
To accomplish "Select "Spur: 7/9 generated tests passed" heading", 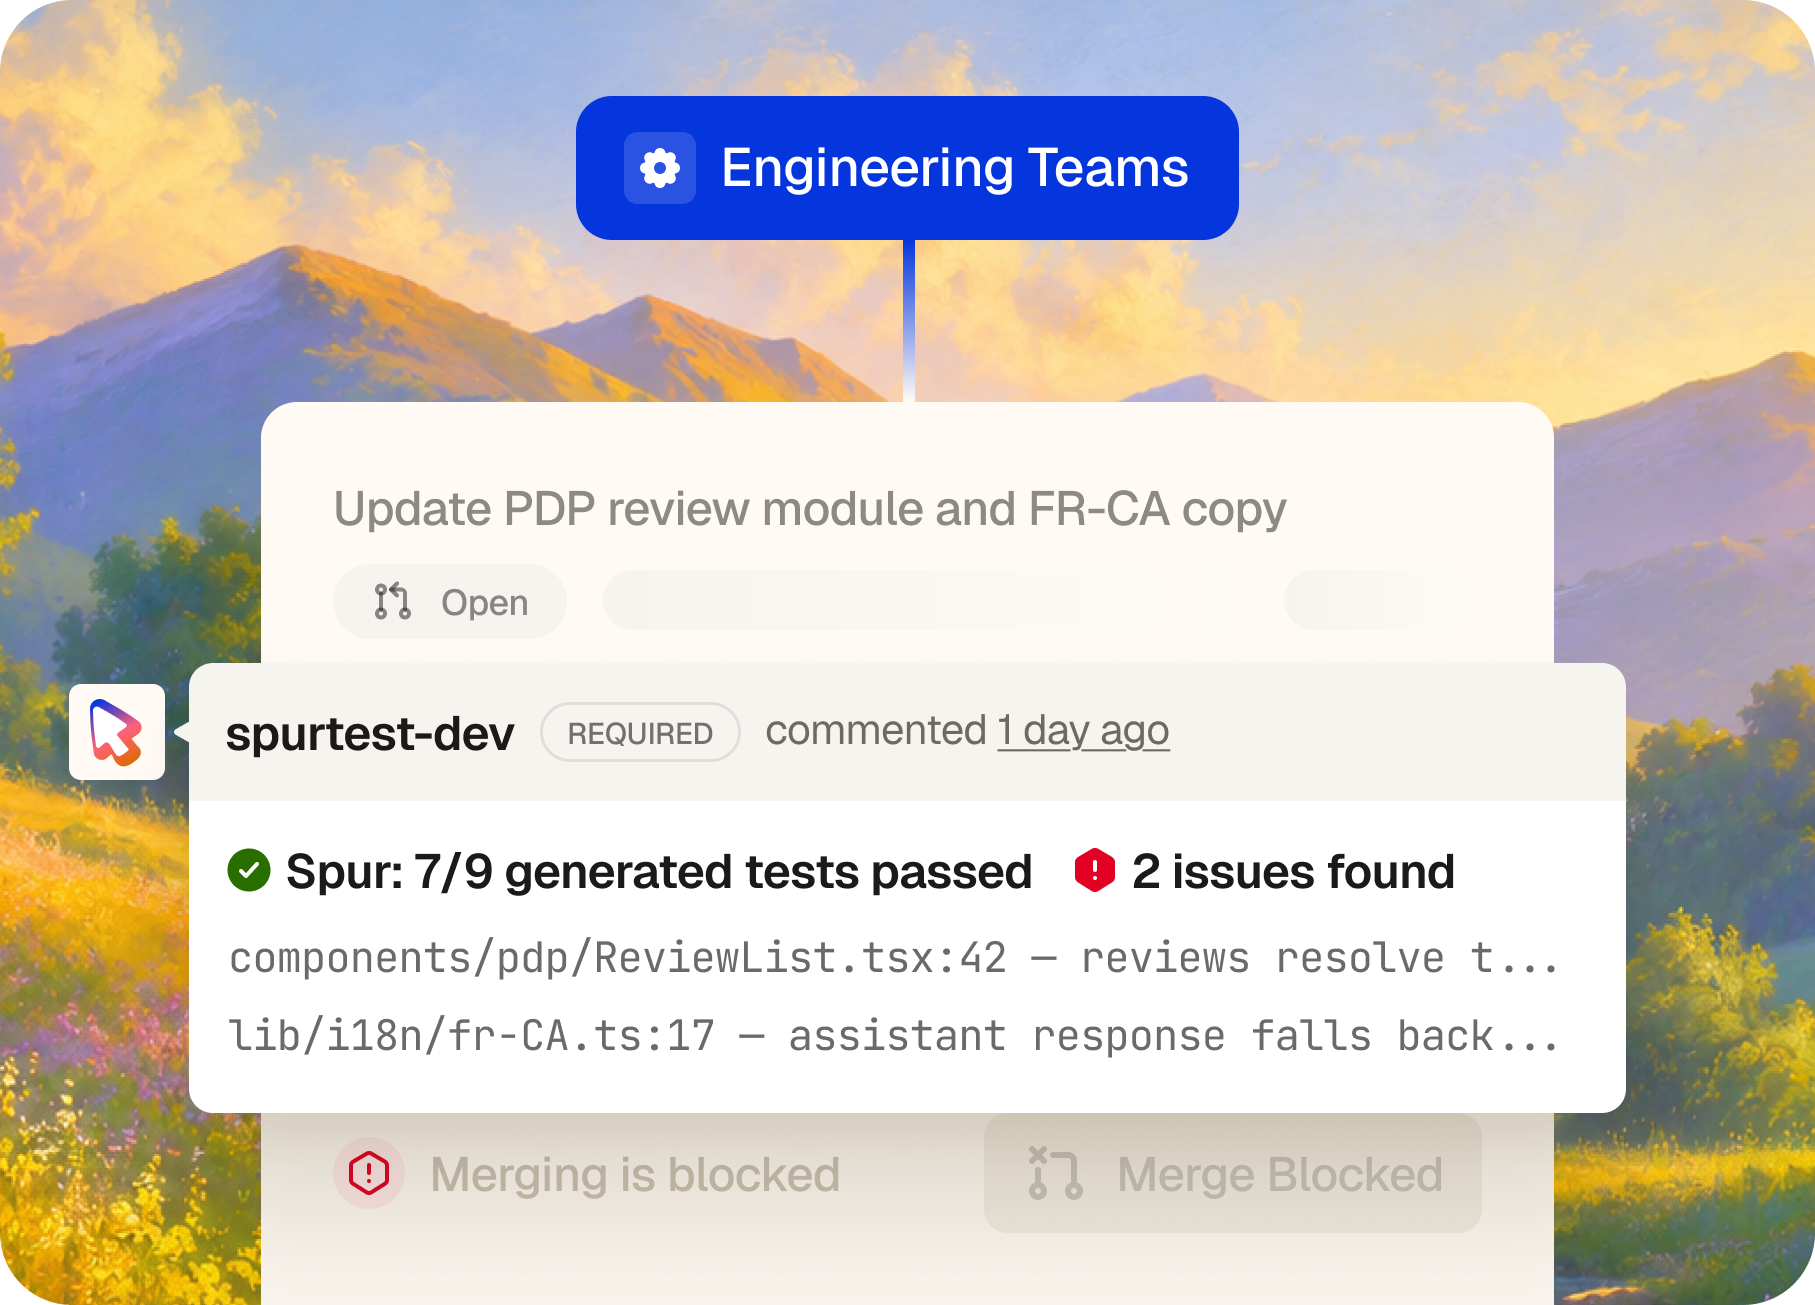I will 658,871.
